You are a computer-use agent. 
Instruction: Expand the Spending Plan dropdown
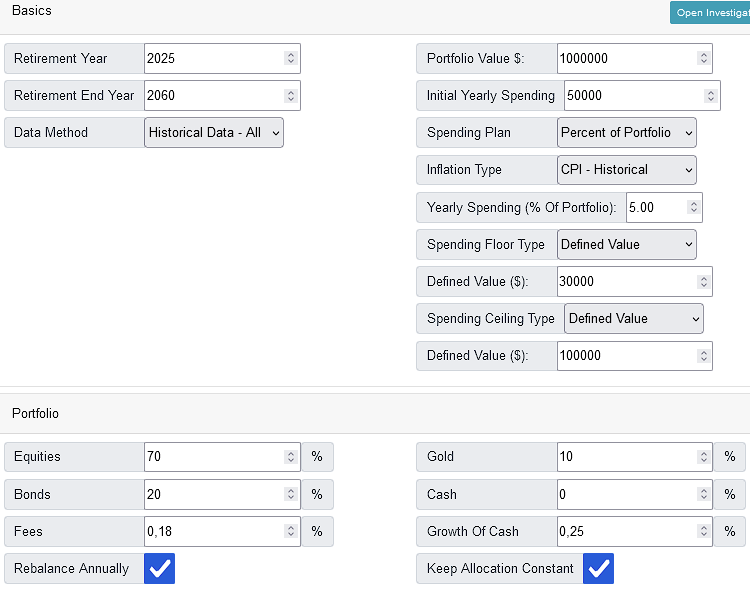(x=626, y=133)
